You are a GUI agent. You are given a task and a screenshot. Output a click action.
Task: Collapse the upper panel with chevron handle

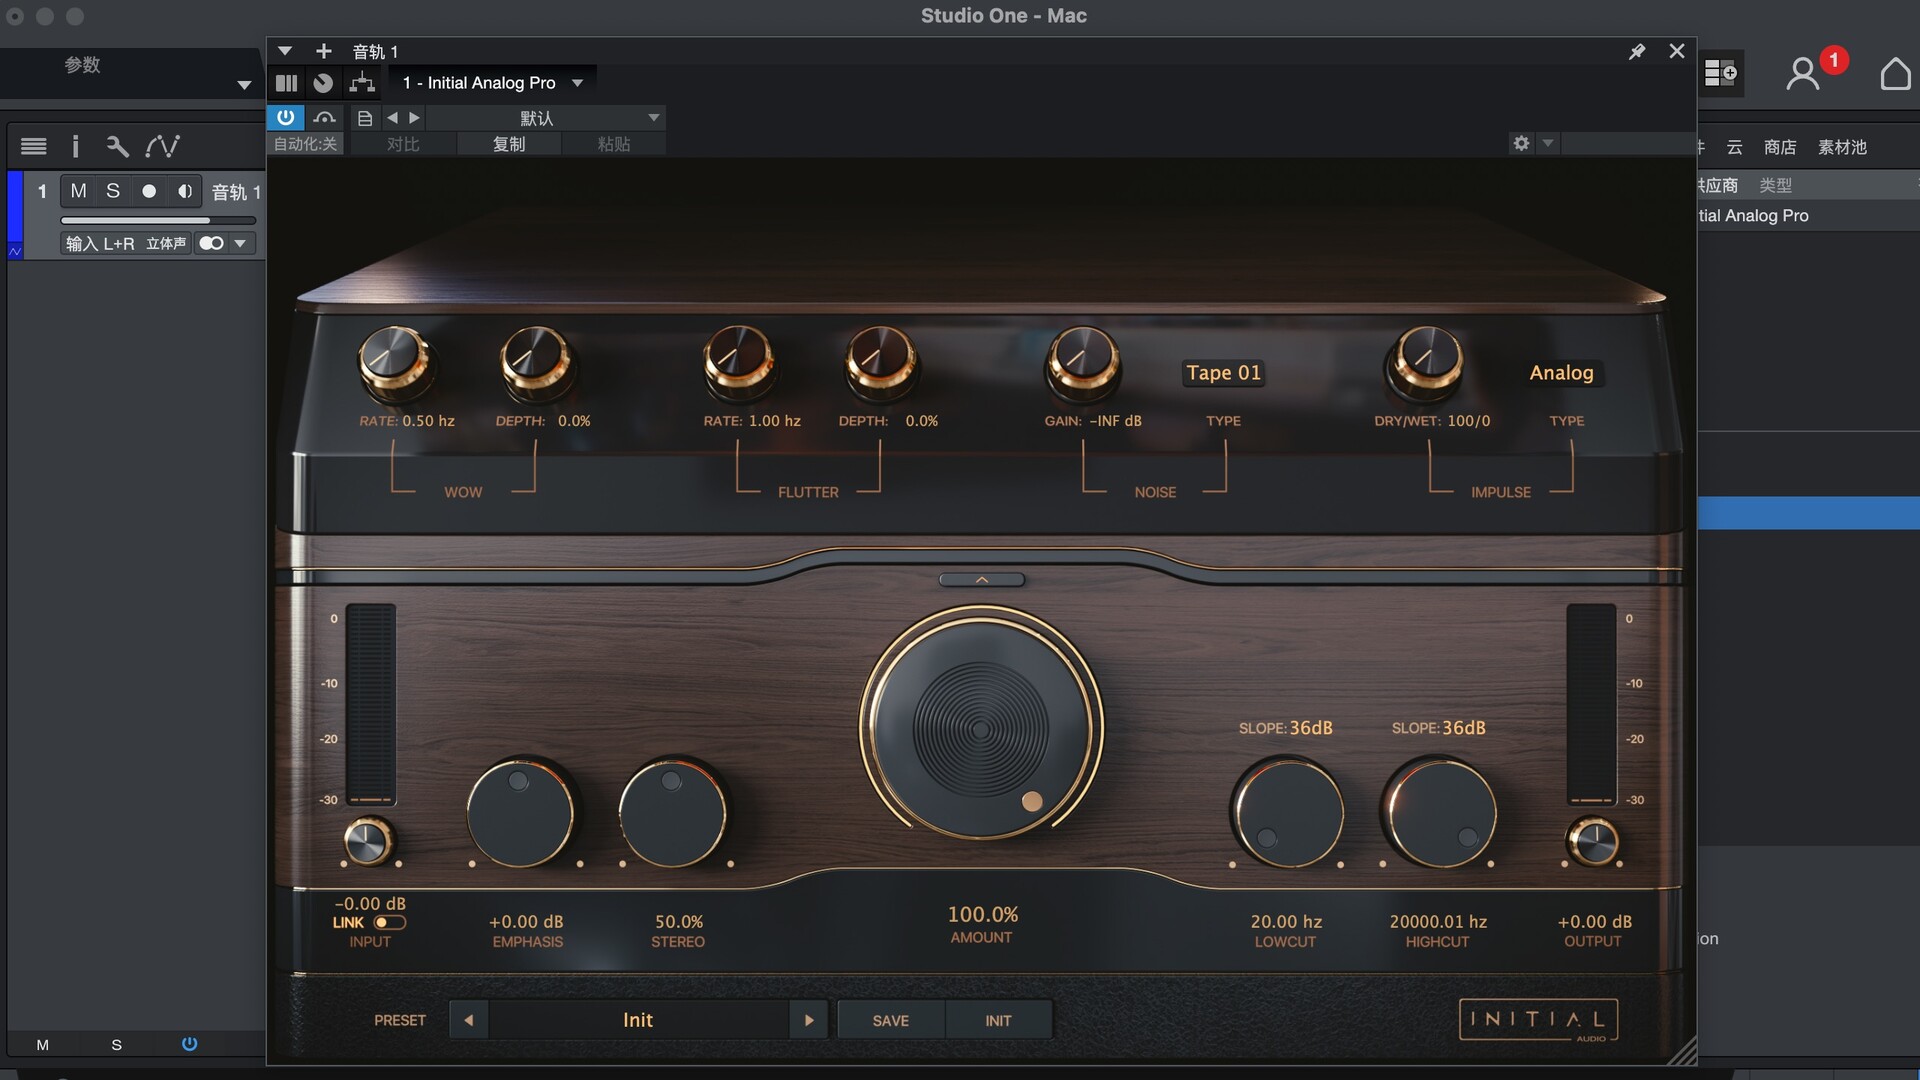981,580
